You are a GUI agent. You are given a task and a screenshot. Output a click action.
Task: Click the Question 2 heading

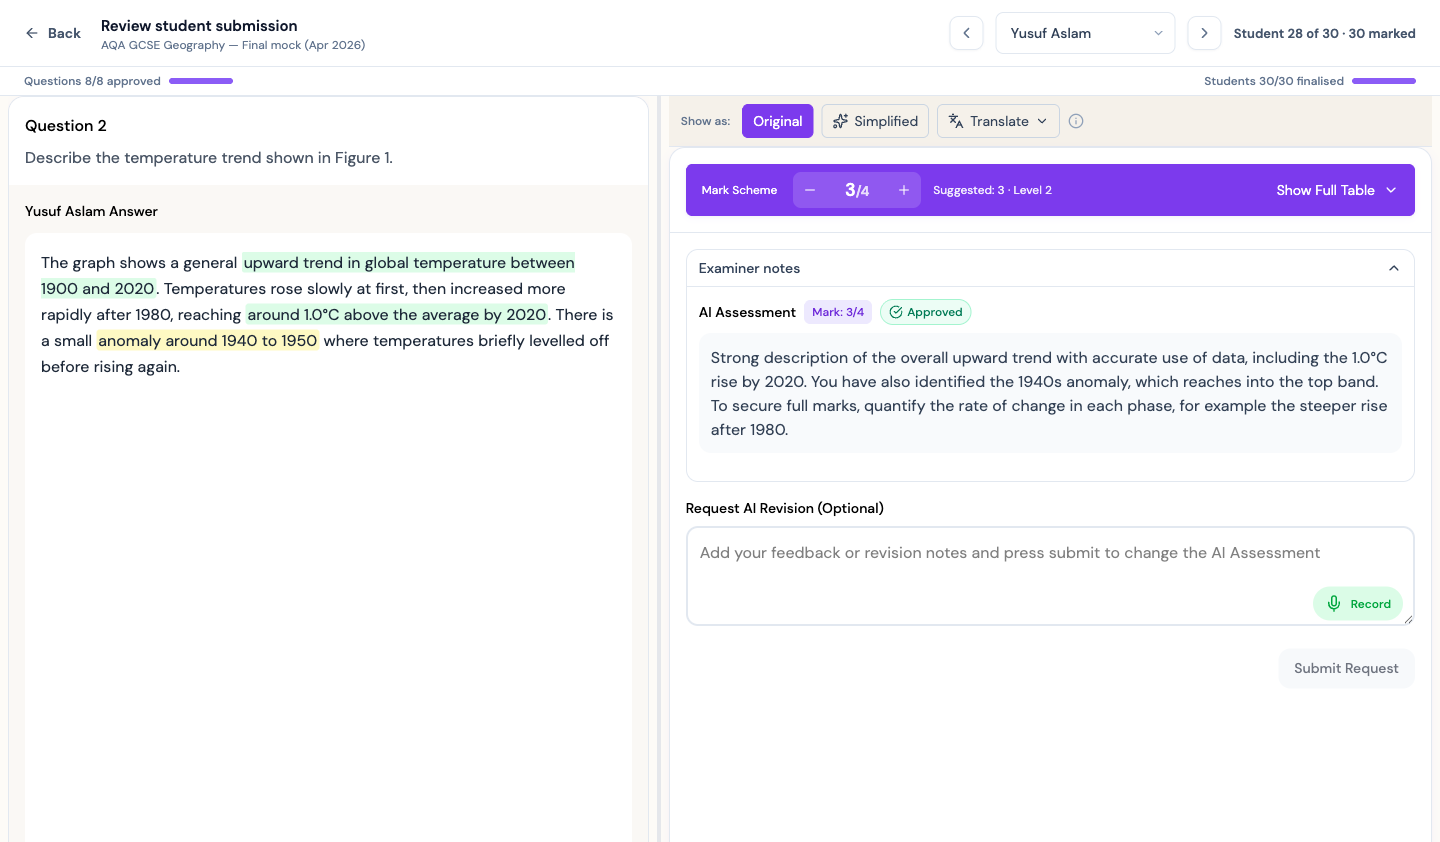click(66, 126)
